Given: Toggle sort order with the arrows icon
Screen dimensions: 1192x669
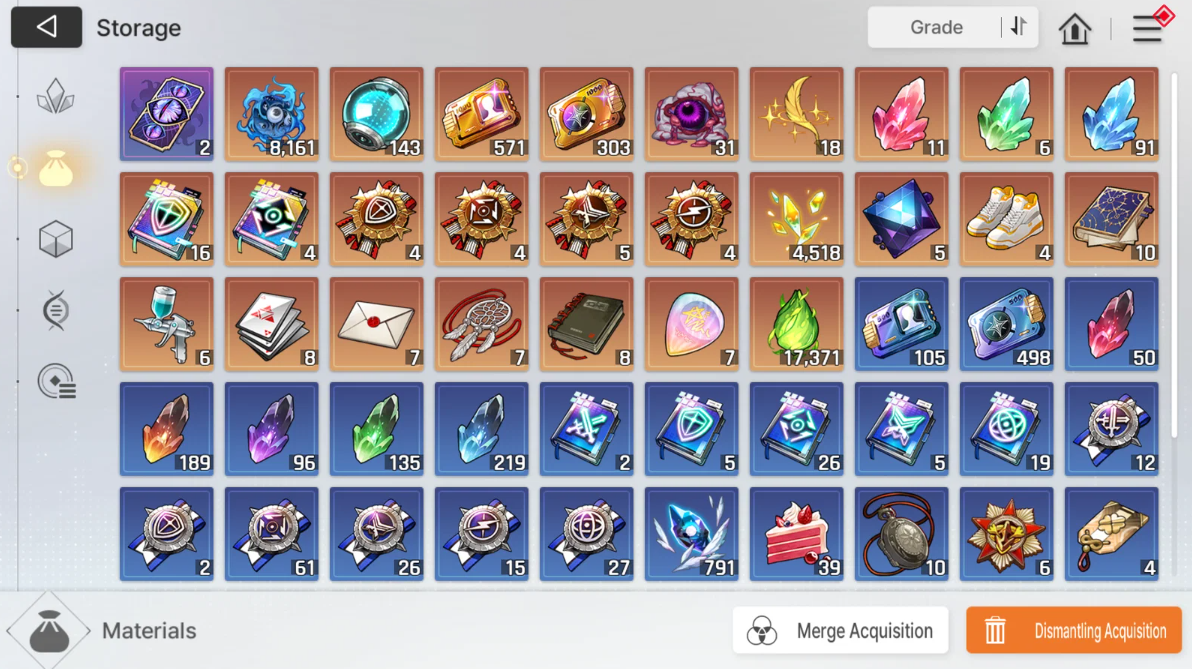Looking at the screenshot, I should [1019, 27].
